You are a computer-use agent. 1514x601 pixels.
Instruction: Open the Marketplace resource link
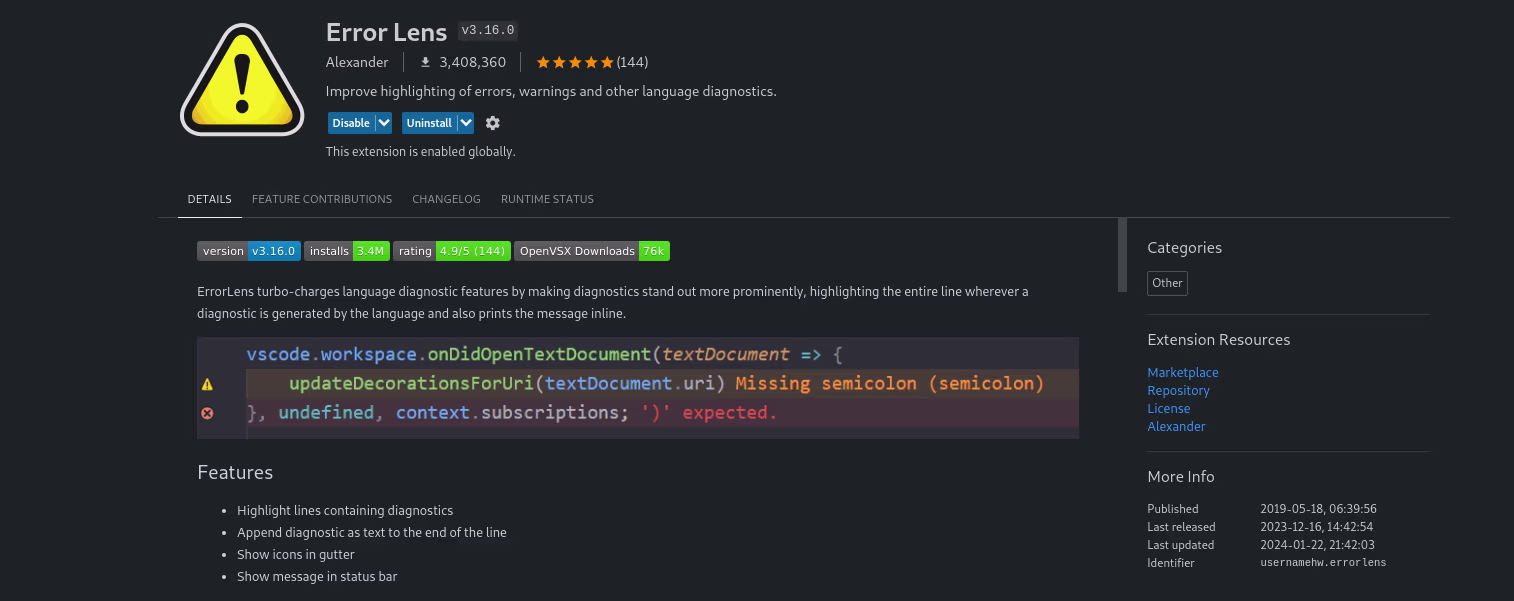click(x=1183, y=372)
